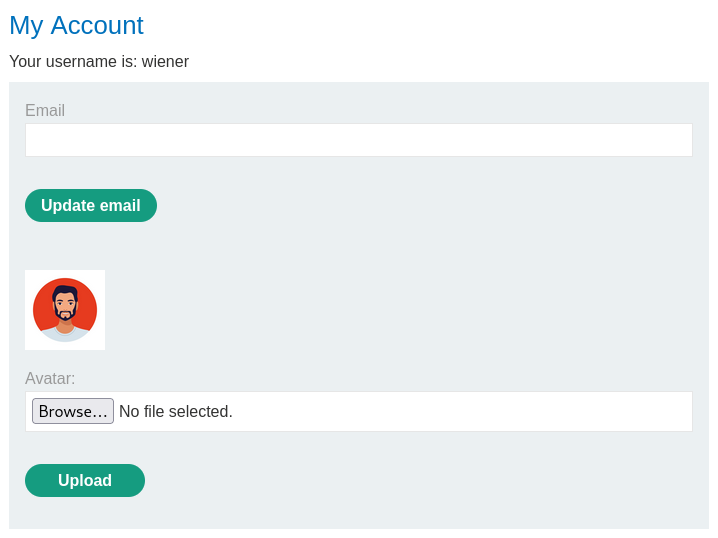Click the Avatar: label
The image size is (718, 538).
pos(50,379)
